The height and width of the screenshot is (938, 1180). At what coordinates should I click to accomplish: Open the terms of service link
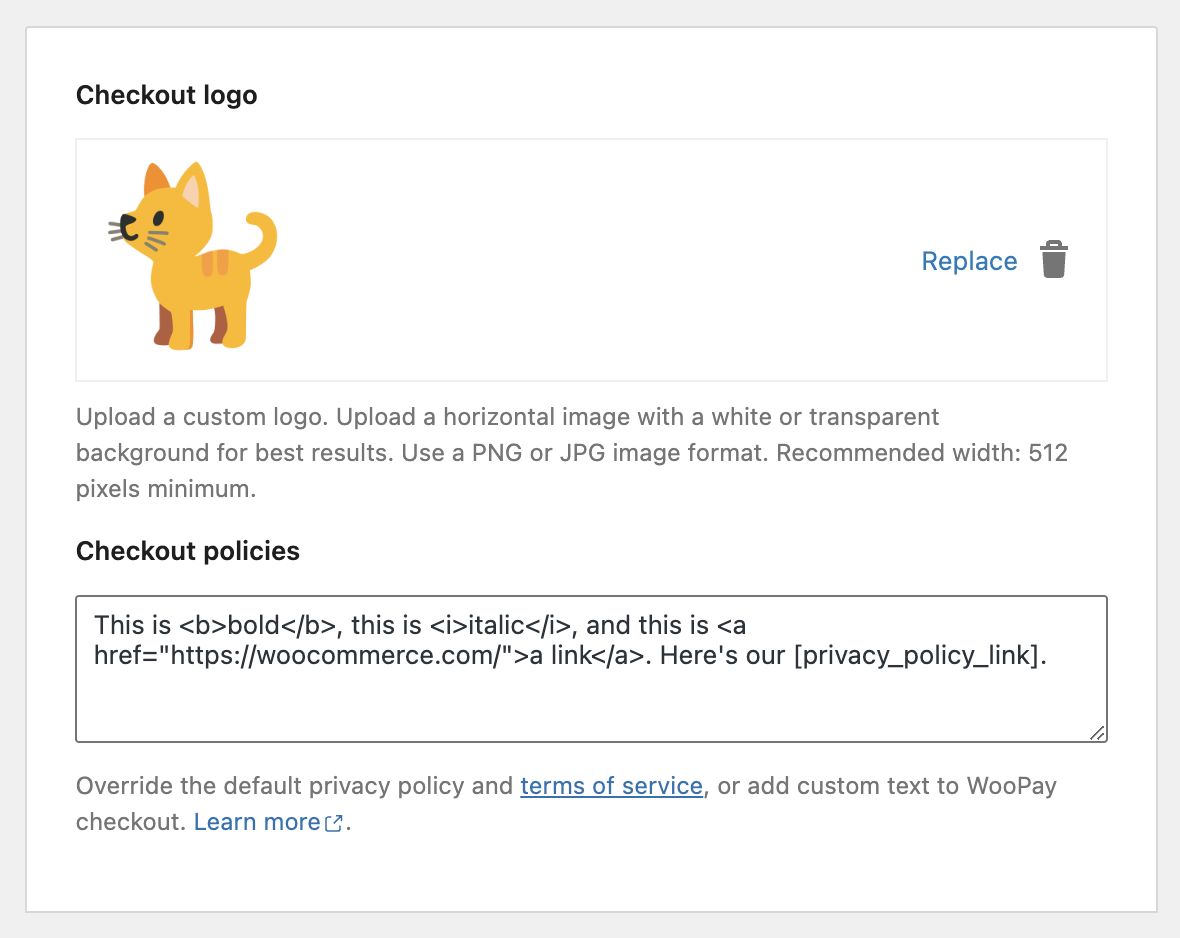(611, 786)
